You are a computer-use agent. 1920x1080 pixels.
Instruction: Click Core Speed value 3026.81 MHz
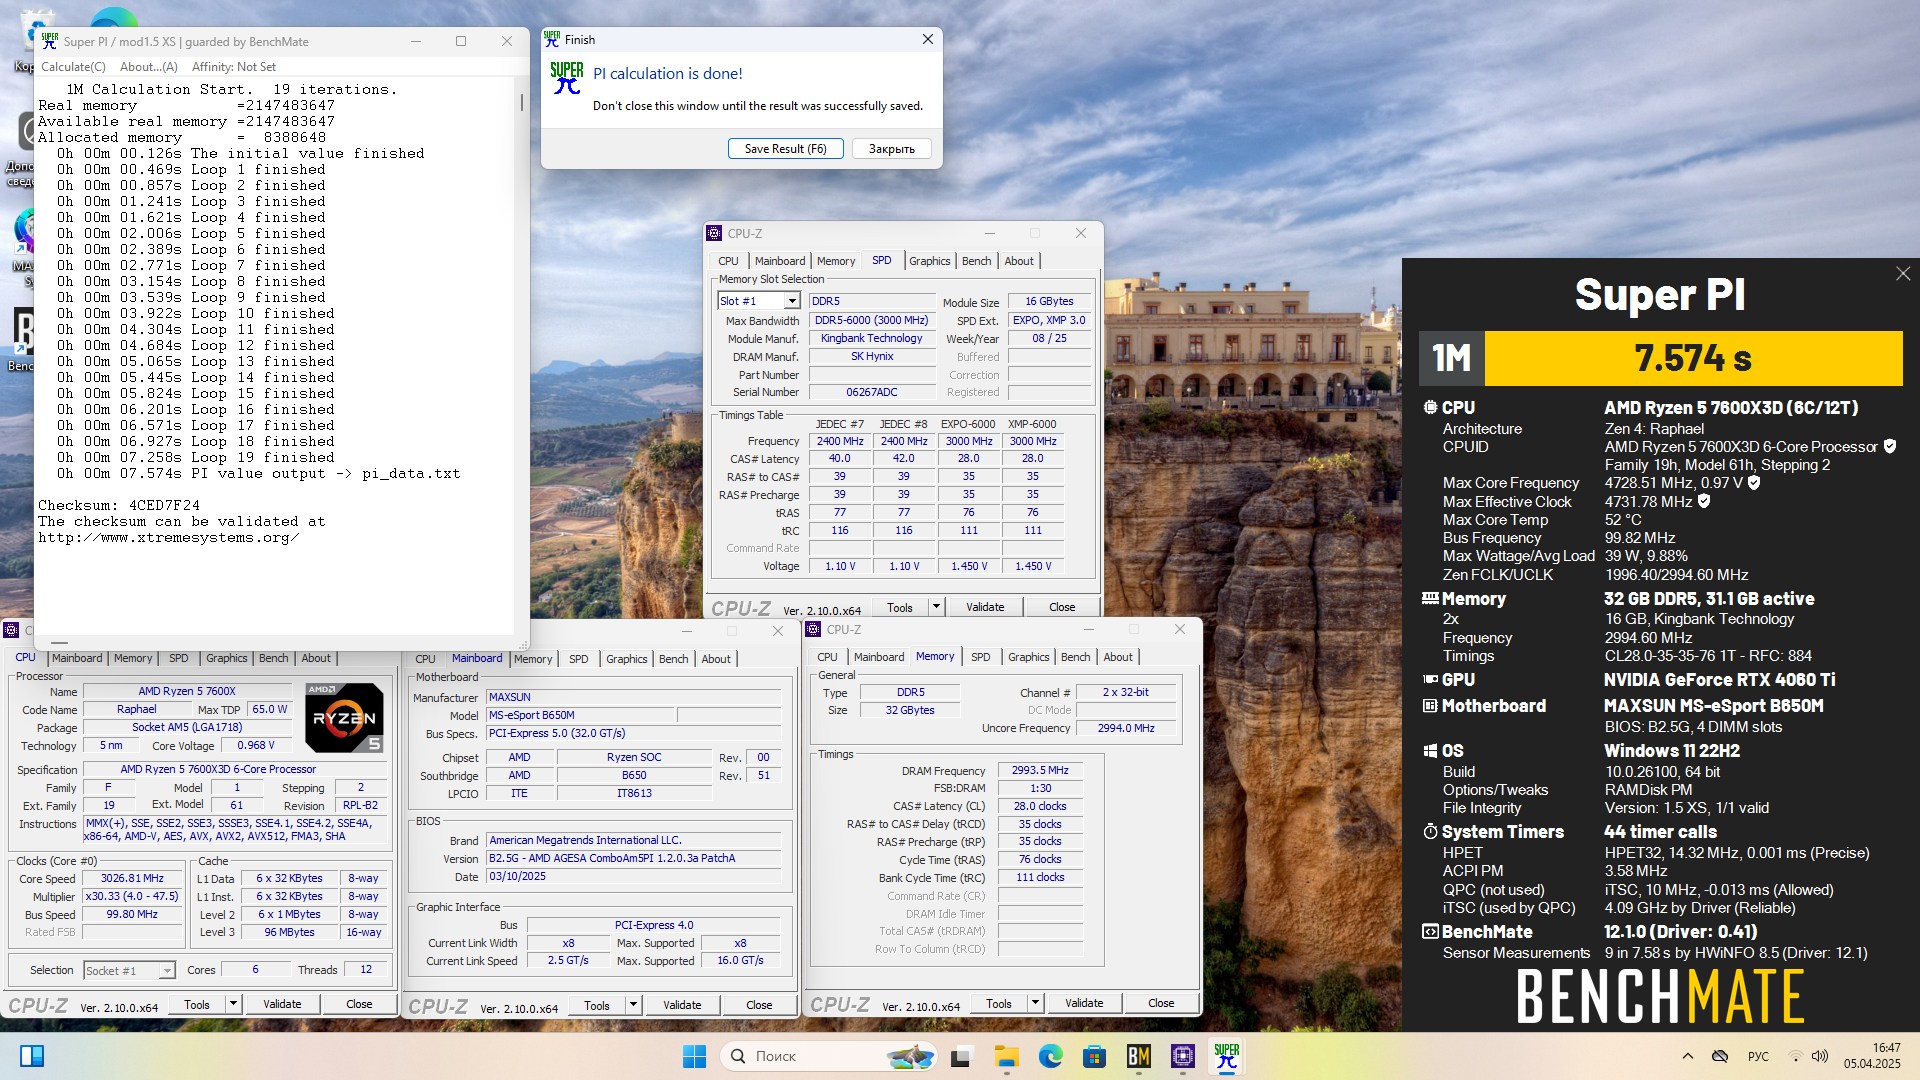[x=132, y=878]
